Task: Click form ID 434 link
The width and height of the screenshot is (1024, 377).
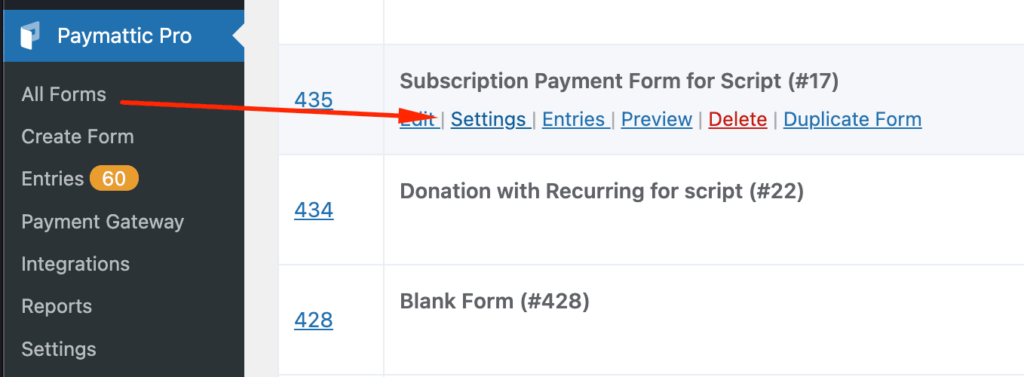Action: (313, 210)
